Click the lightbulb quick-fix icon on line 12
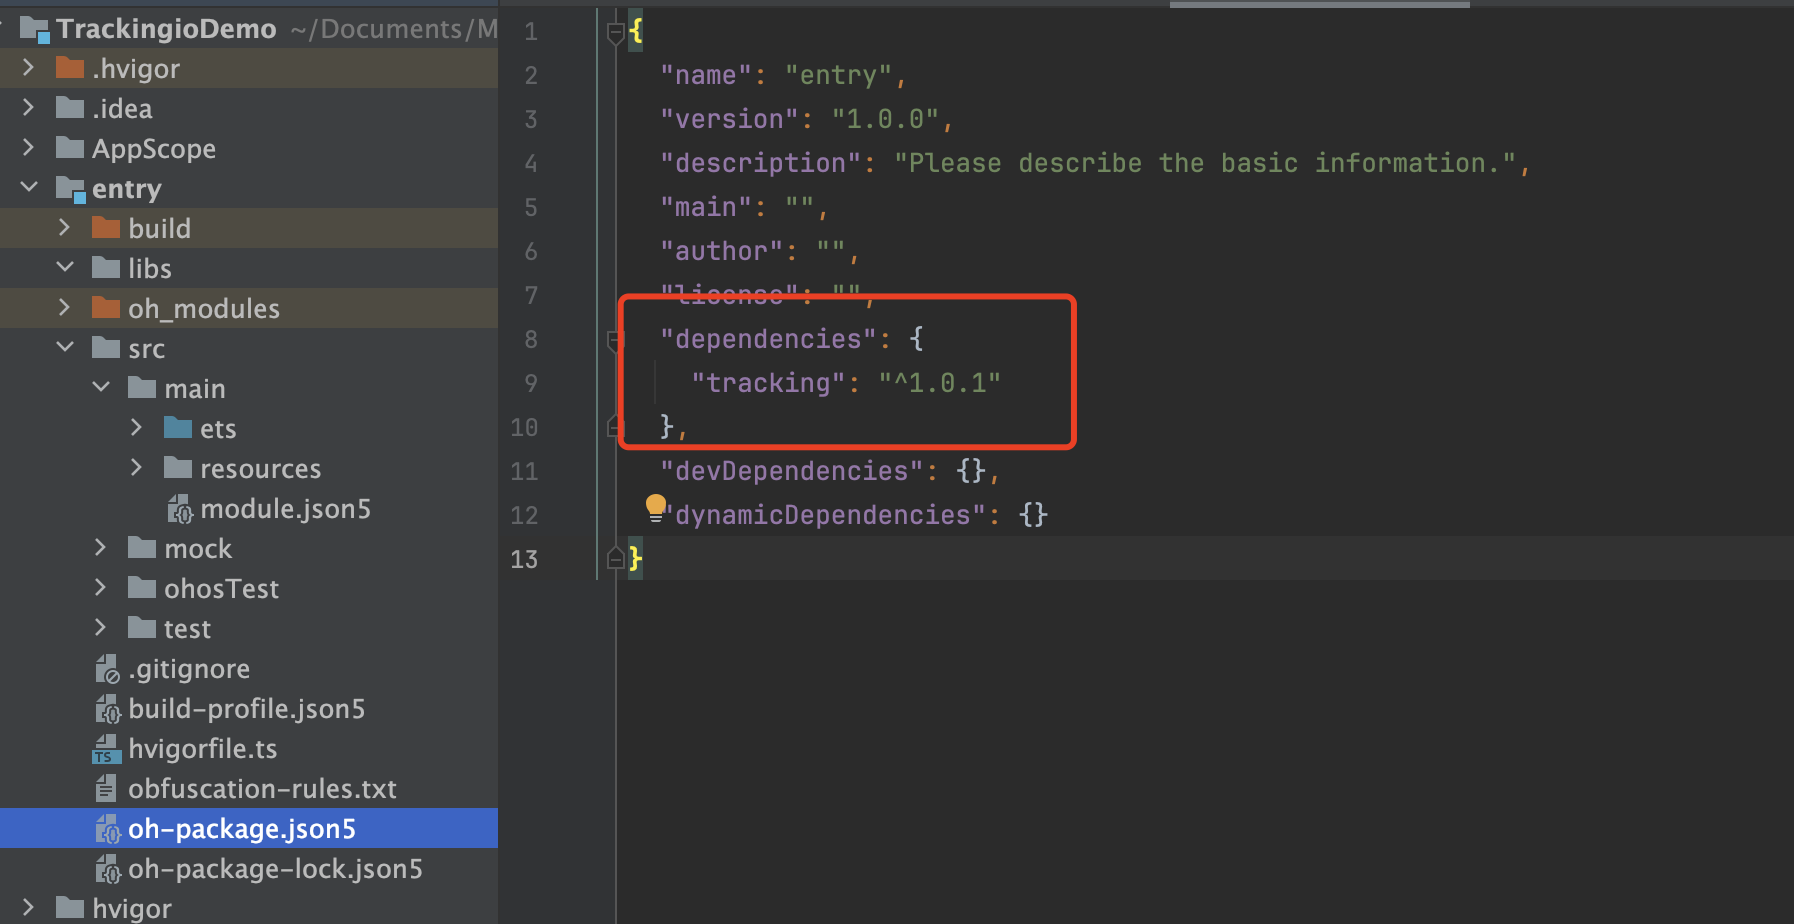This screenshot has height=924, width=1794. 656,508
